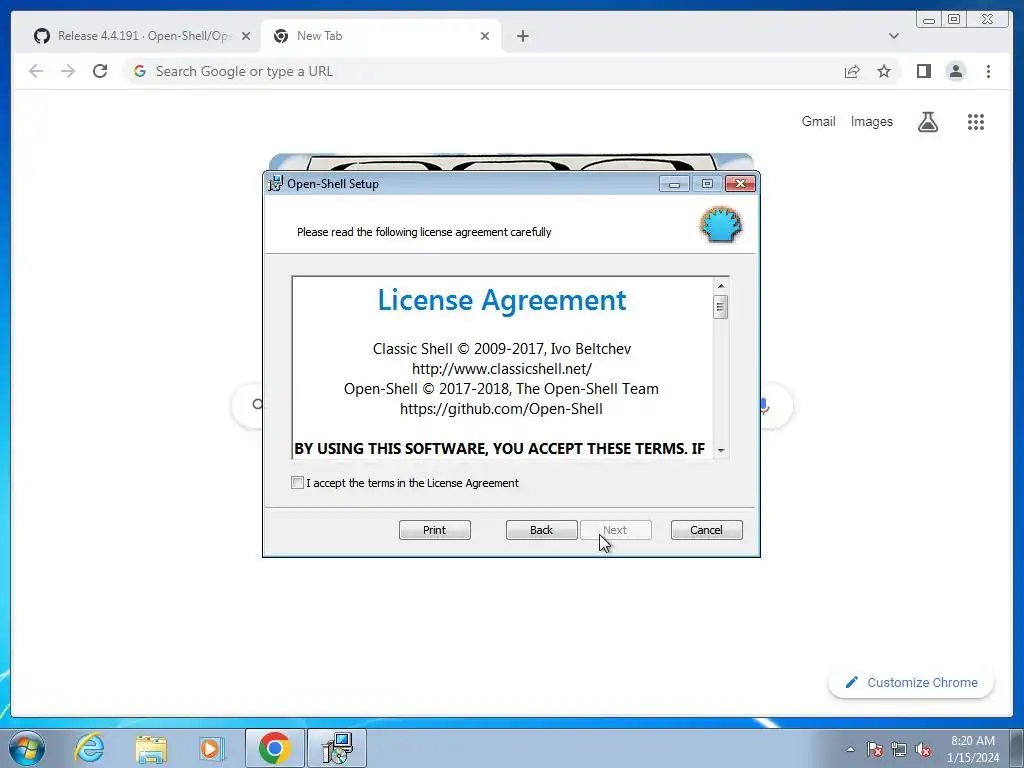
Task: Open Images link on New Tab page
Action: [x=871, y=121]
